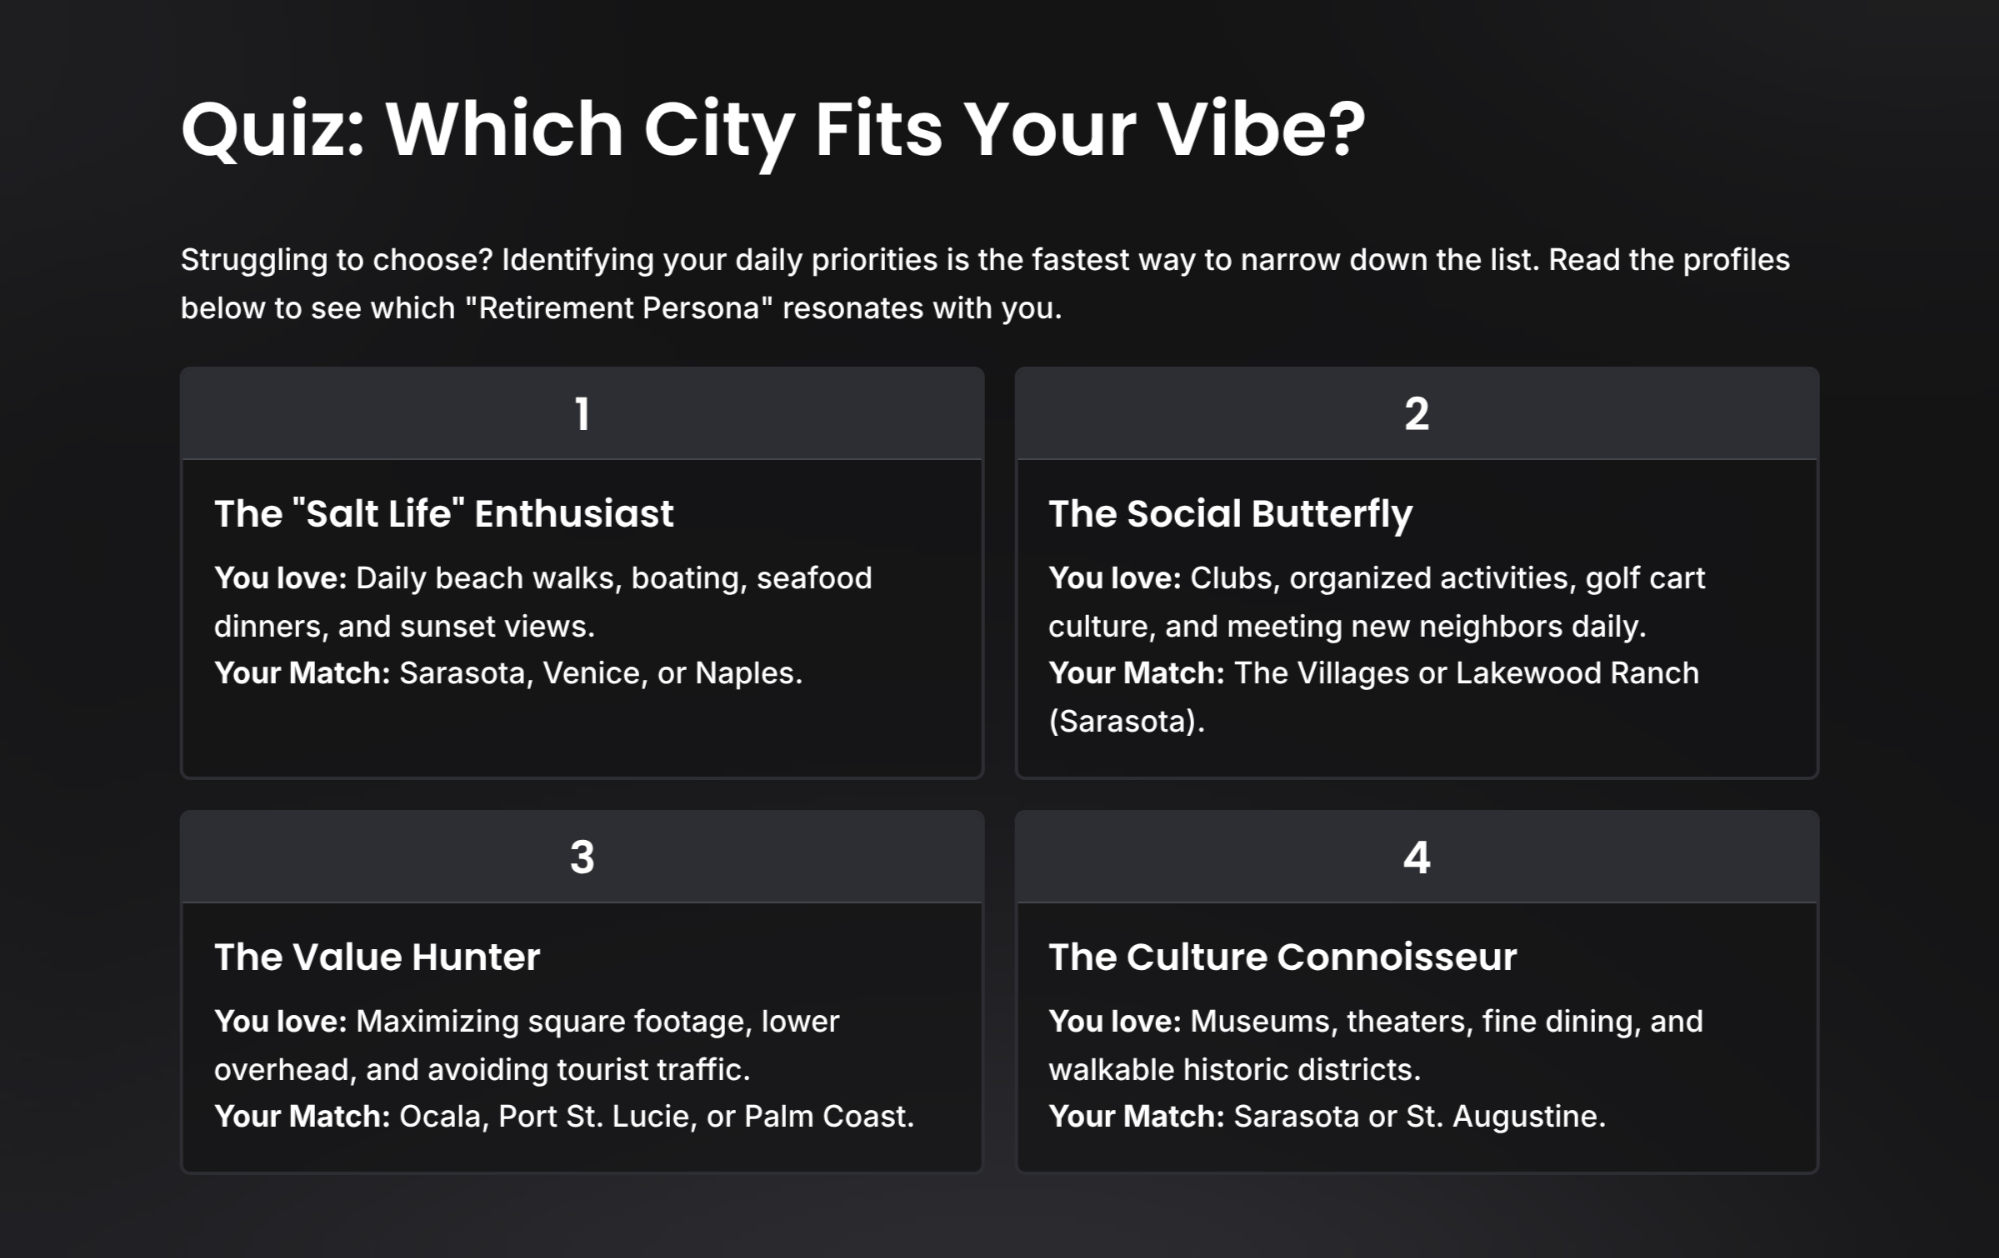The height and width of the screenshot is (1258, 1999).
Task: Click the "Quiz: Which City Fits Your Vibe?" heading
Action: [x=772, y=130]
